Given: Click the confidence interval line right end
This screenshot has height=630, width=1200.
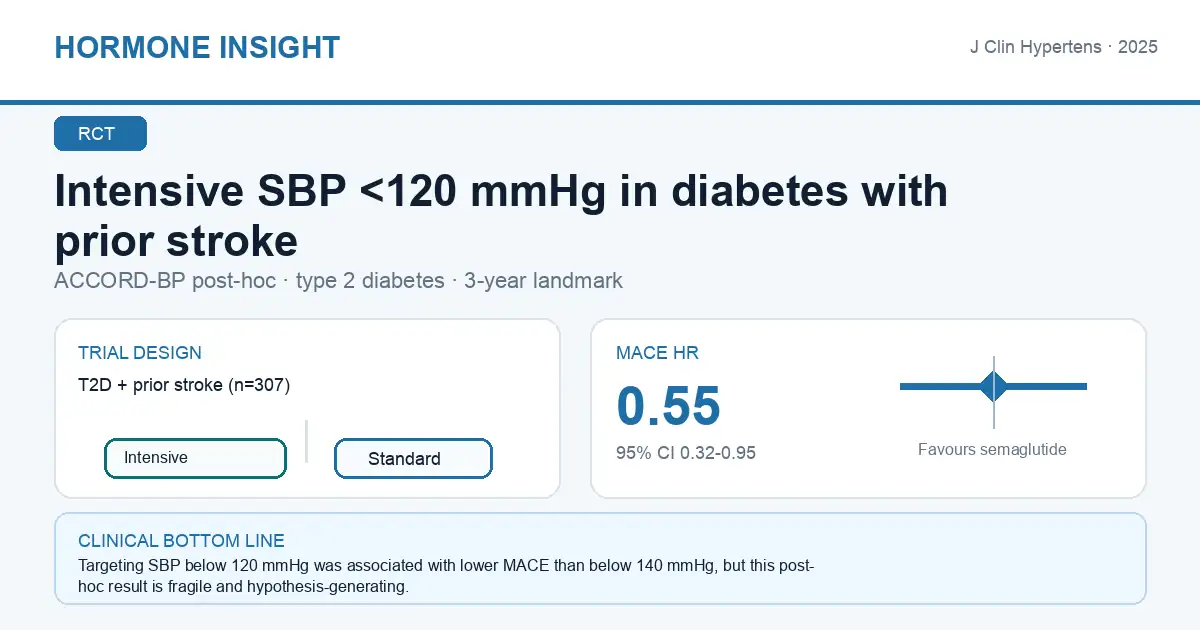Looking at the screenshot, I should point(1083,386).
